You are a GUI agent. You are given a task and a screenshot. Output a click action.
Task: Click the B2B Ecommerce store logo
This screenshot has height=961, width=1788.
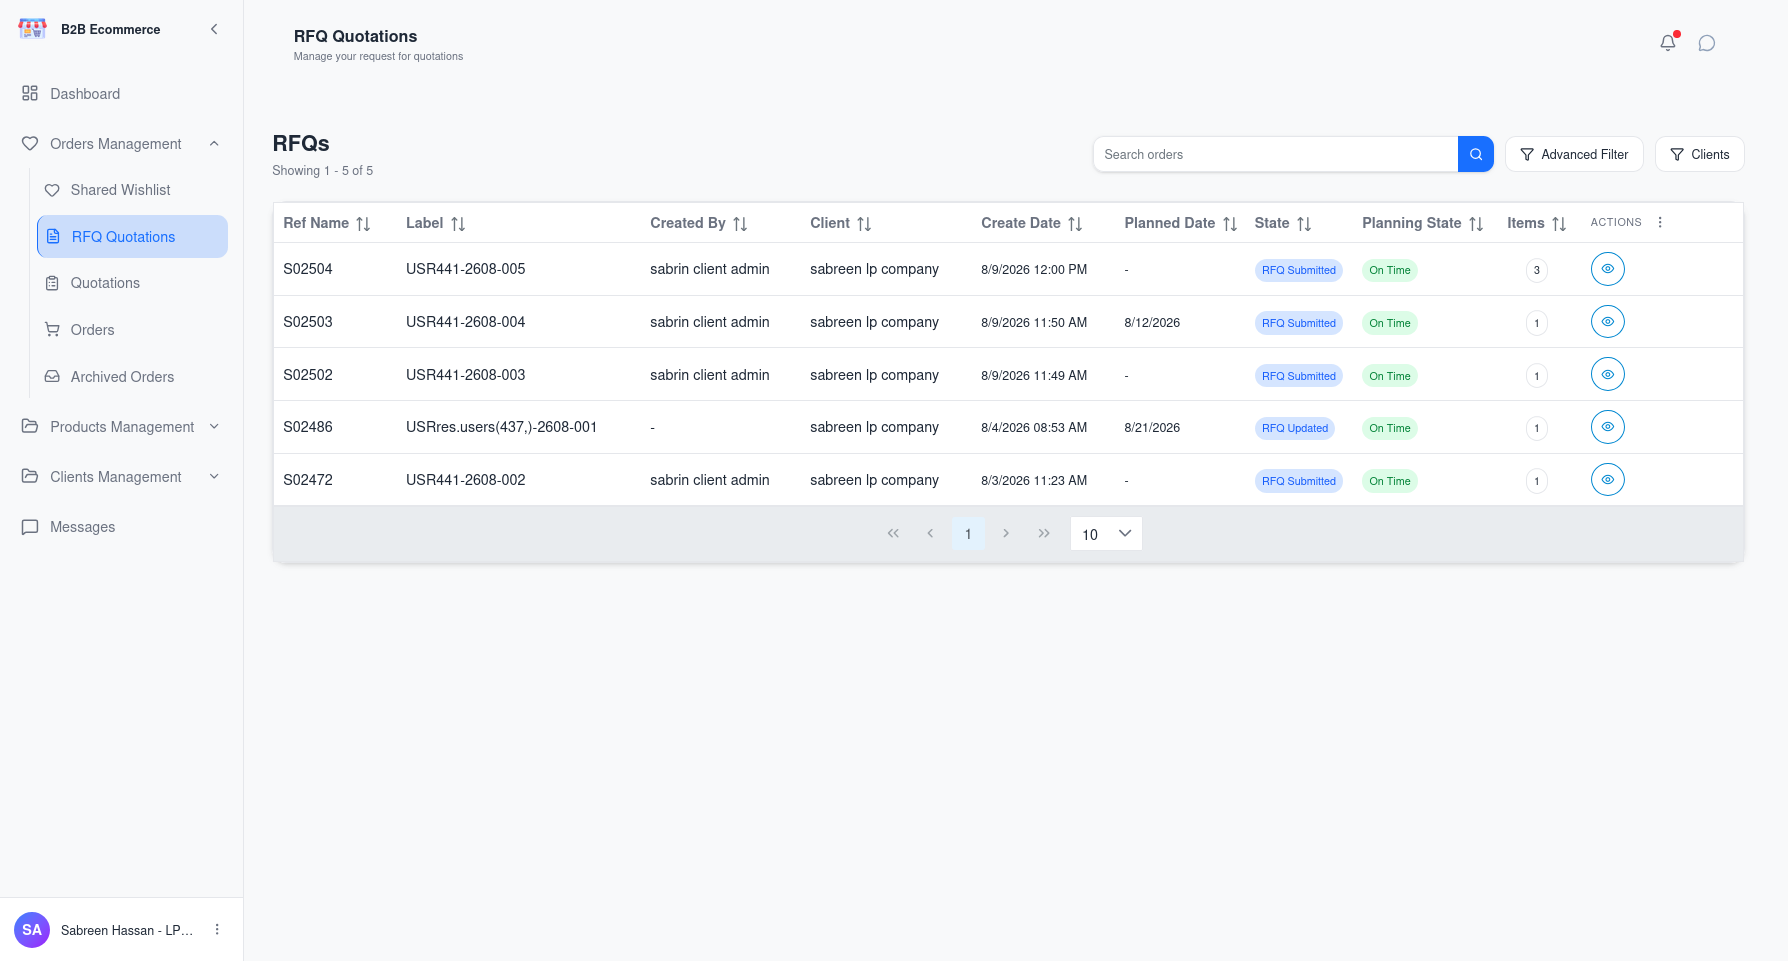(x=33, y=29)
